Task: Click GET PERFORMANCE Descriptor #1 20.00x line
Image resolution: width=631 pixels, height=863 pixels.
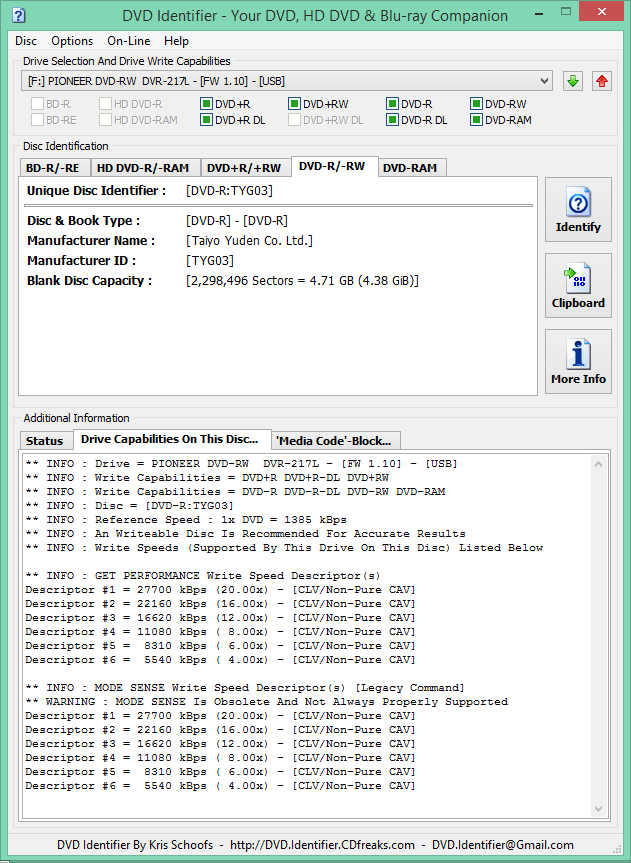Action: coord(220,589)
